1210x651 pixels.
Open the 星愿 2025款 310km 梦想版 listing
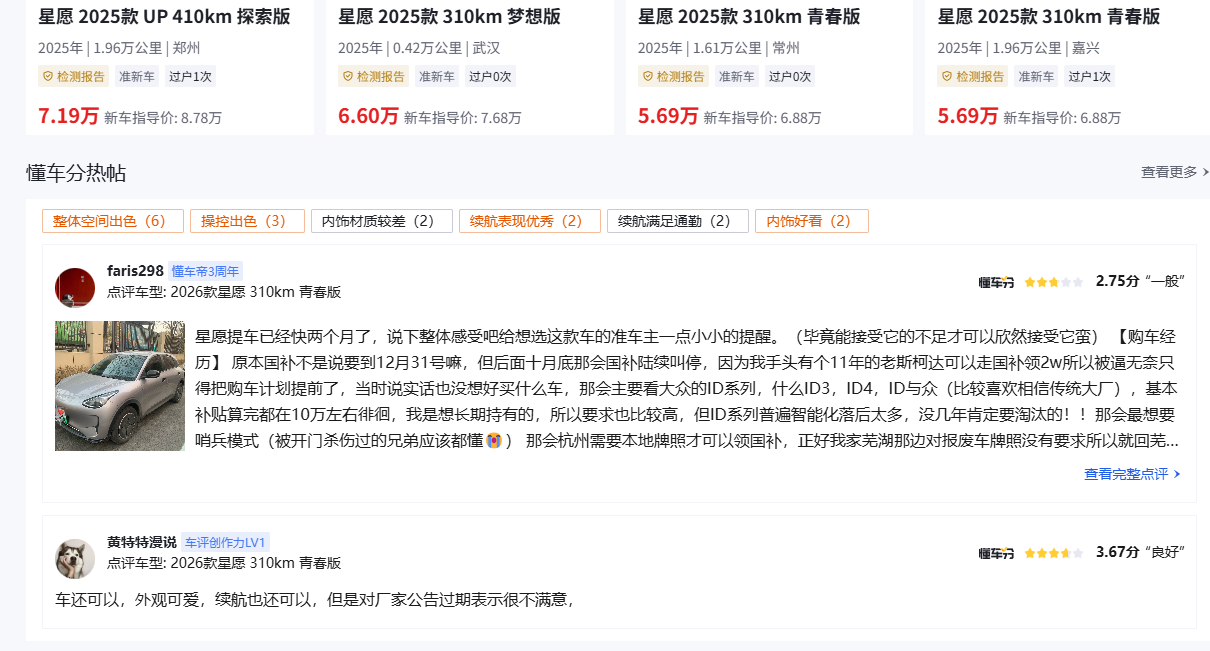[x=449, y=17]
